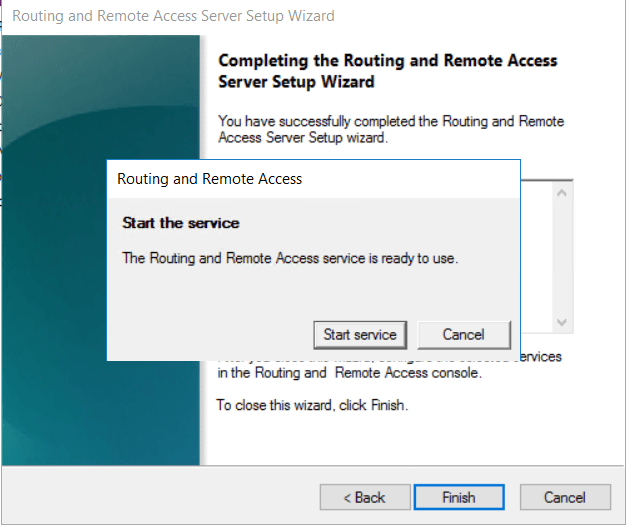This screenshot has width=628, height=529.
Task: Click the Start service button
Action: 360,335
